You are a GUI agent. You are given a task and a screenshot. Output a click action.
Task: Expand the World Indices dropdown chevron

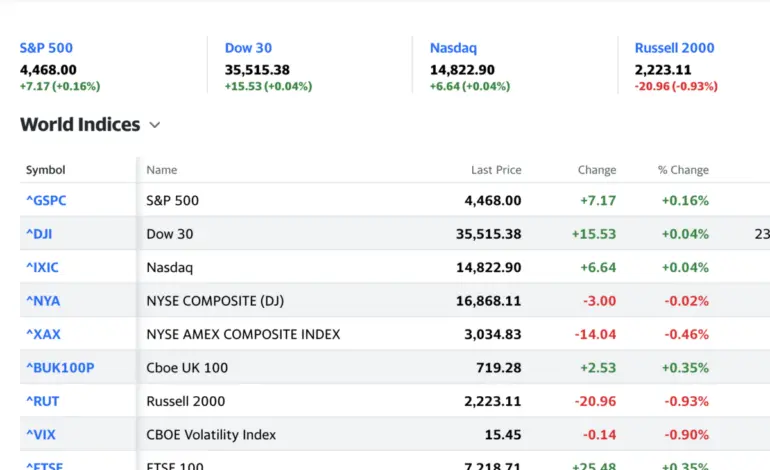pos(155,125)
